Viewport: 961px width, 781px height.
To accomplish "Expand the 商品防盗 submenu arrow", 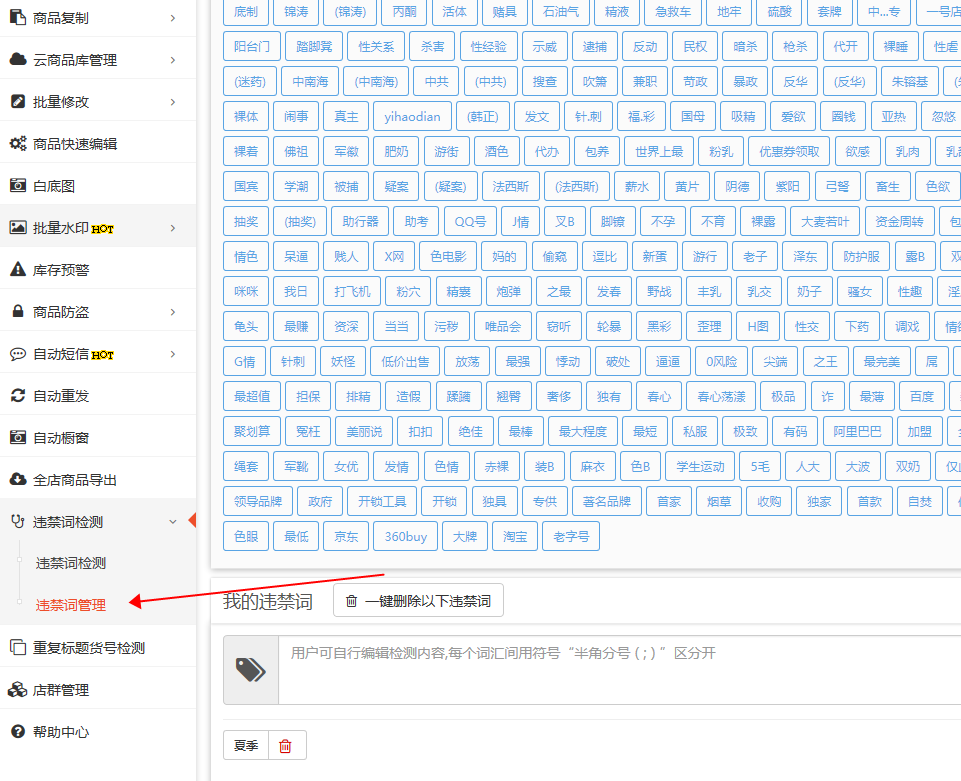I will coord(173,312).
